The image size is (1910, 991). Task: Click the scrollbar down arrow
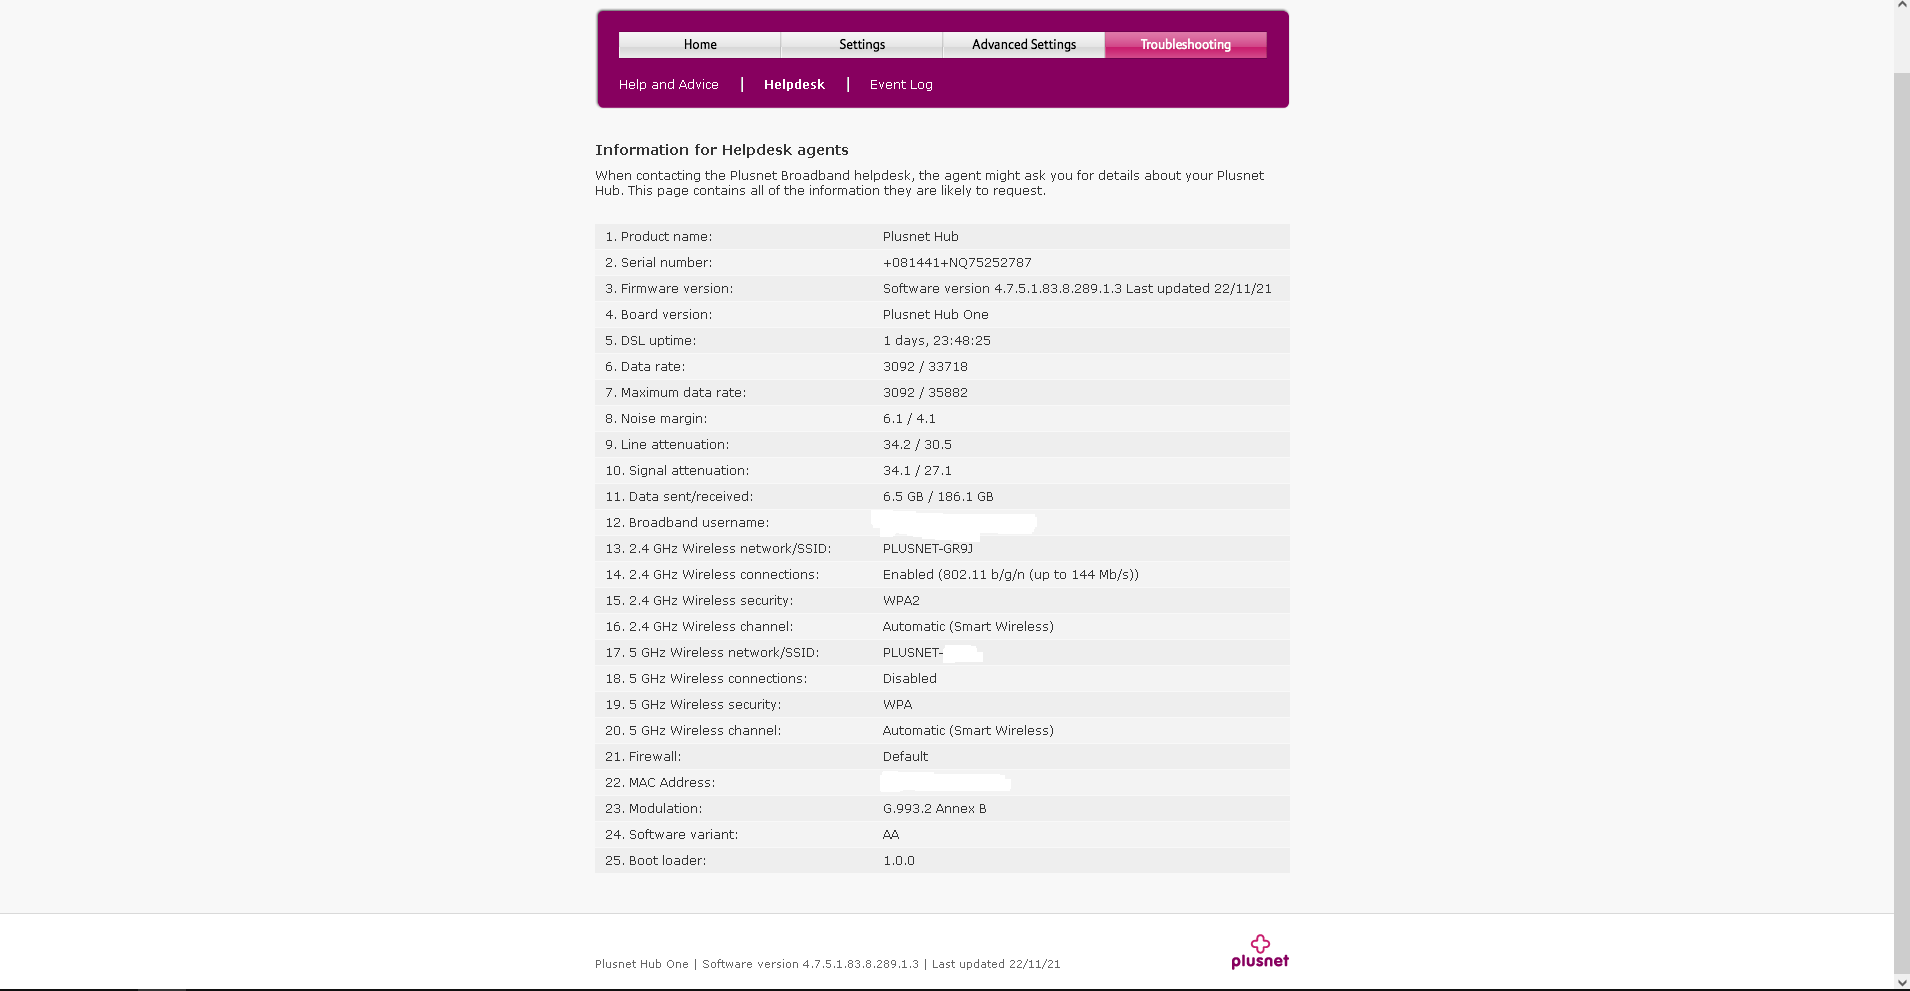tap(1901, 983)
